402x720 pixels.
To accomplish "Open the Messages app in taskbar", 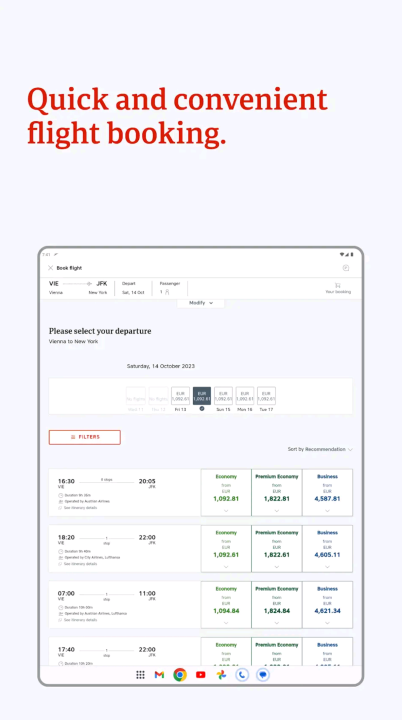I will pos(263,675).
